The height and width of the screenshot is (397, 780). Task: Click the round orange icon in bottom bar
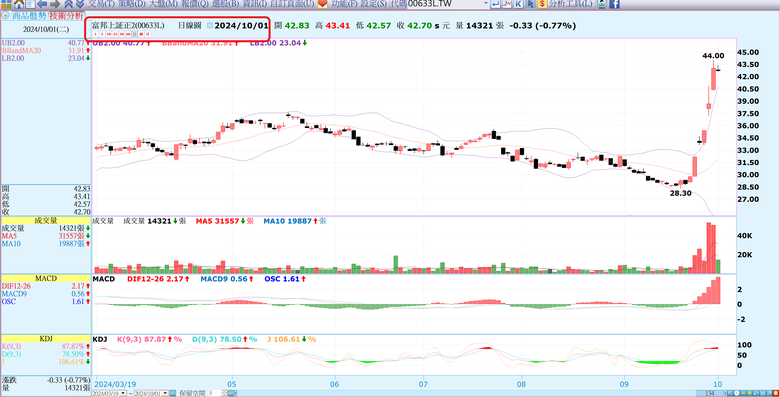click(736, 393)
